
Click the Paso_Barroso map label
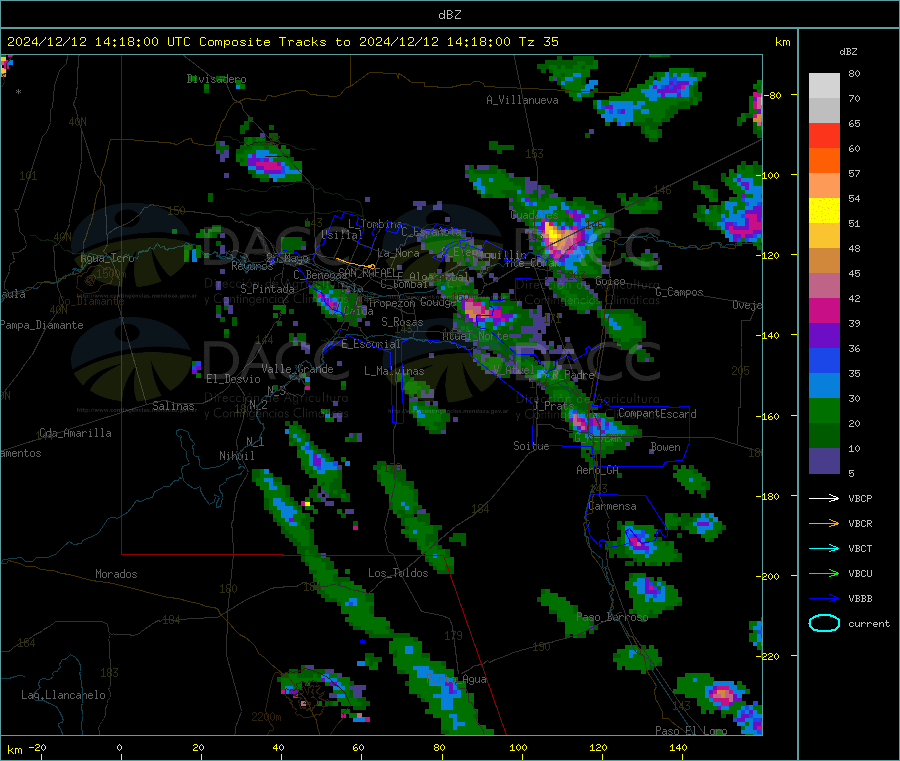pyautogui.click(x=612, y=617)
